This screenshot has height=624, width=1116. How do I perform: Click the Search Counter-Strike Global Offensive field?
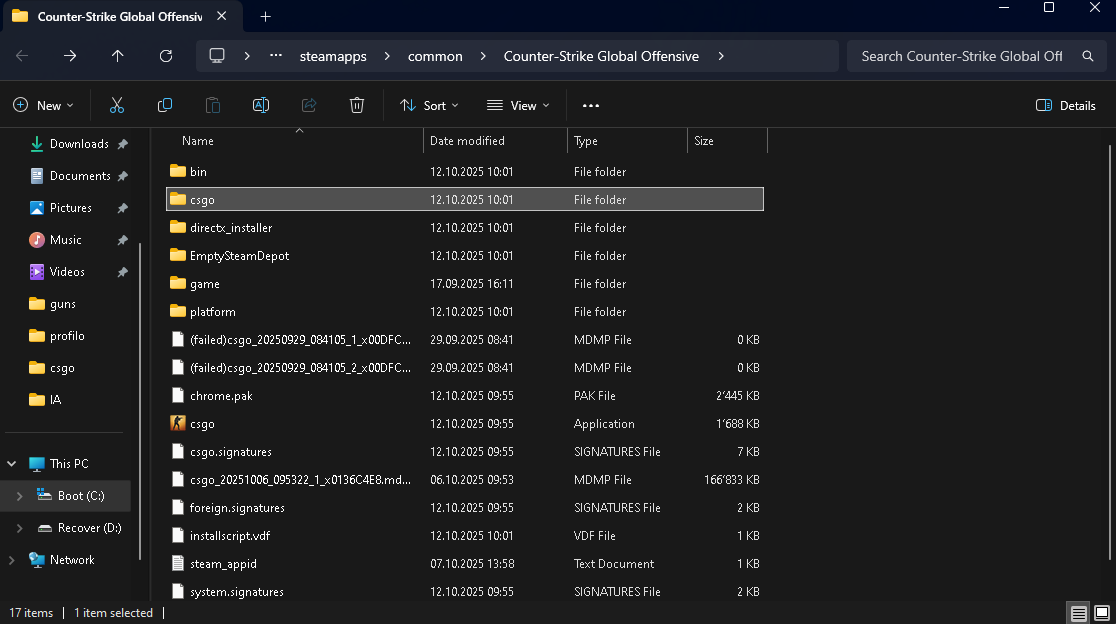click(x=960, y=56)
